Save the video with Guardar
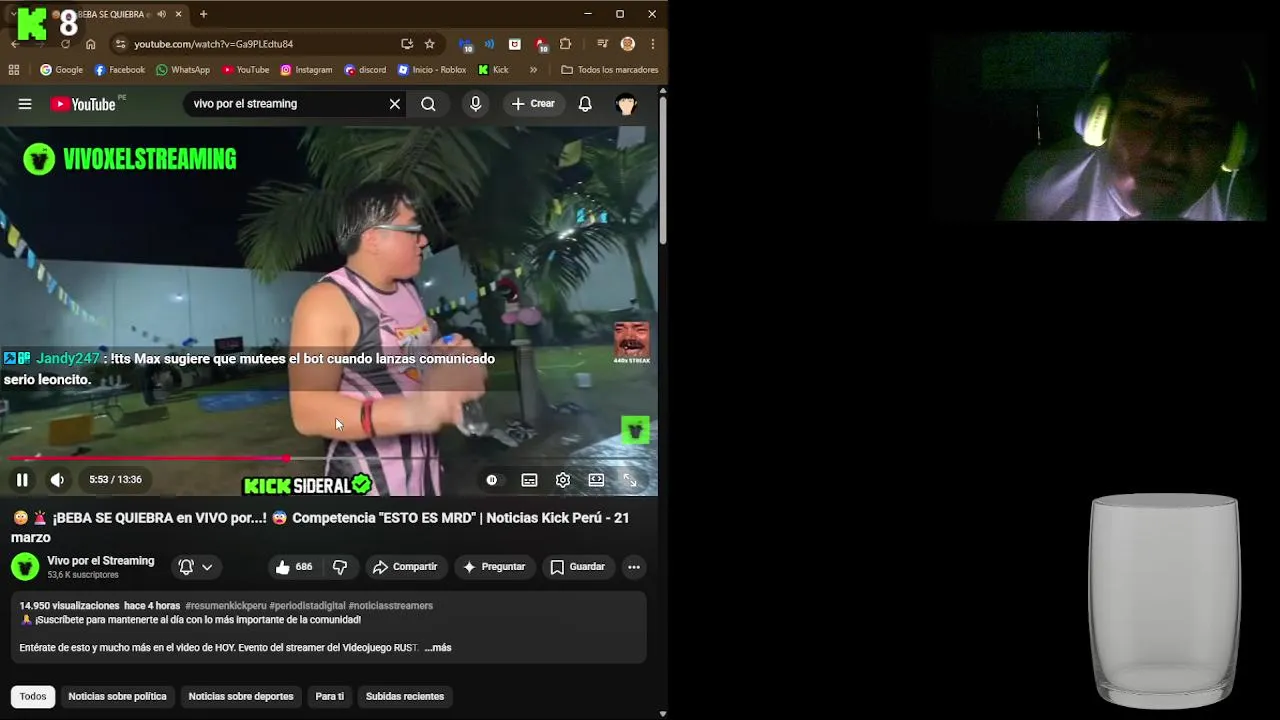The width and height of the screenshot is (1280, 720). click(578, 567)
